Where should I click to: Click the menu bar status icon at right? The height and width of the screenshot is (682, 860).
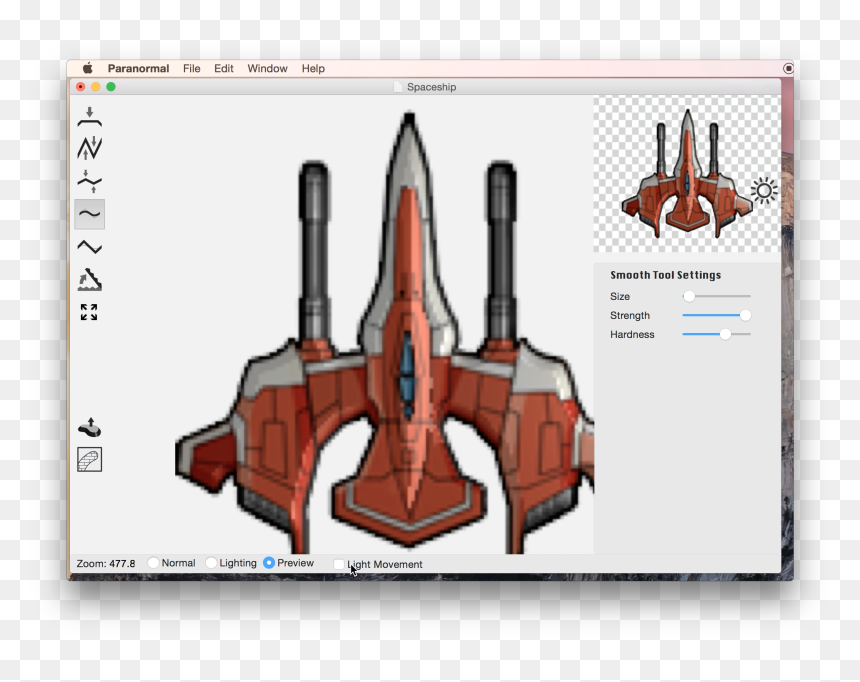point(788,69)
